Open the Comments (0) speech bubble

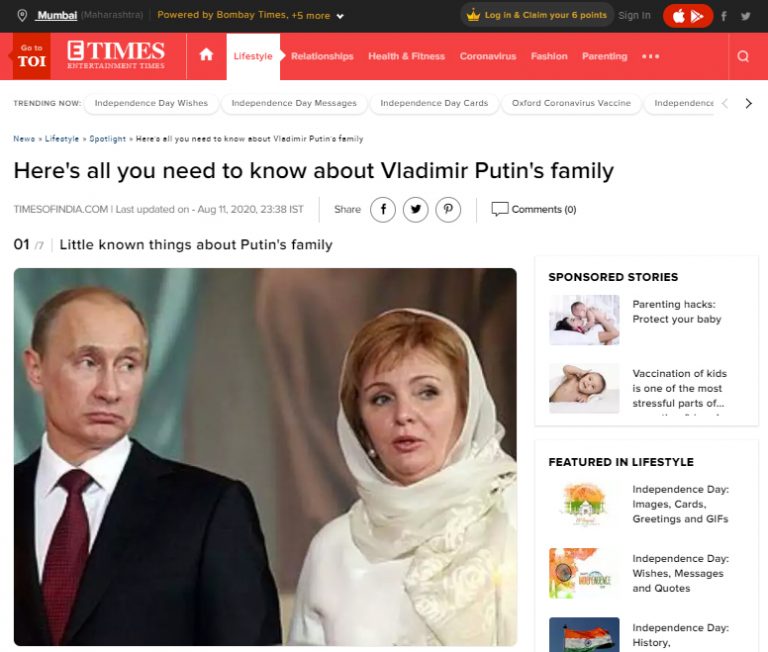pos(500,209)
